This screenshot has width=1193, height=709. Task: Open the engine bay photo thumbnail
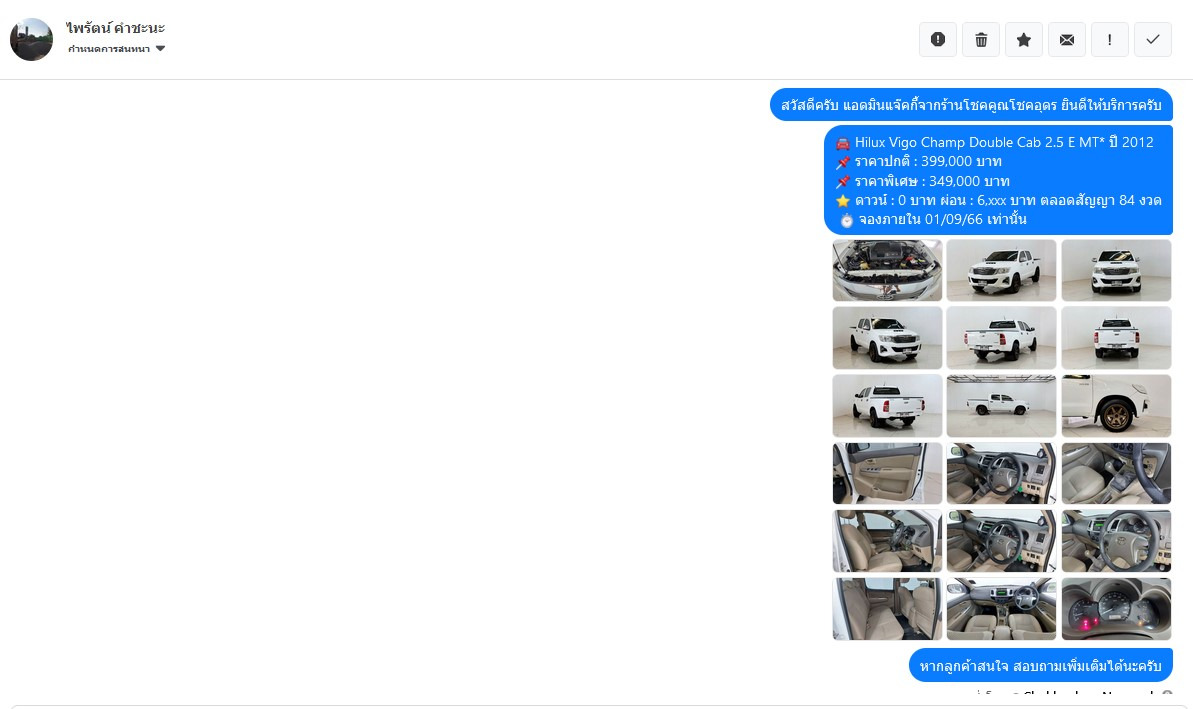887,270
